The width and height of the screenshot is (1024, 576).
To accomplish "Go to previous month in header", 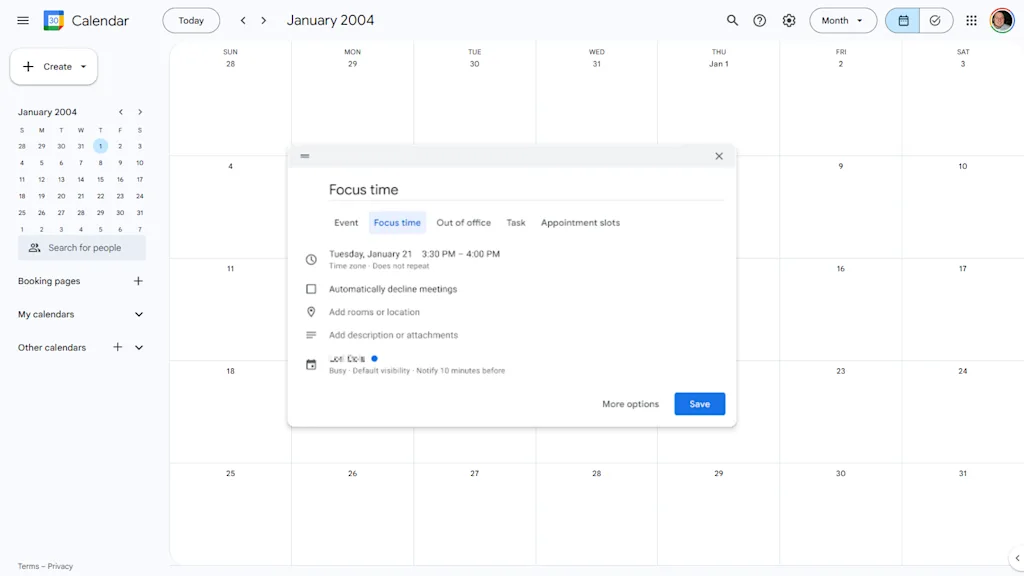I will pyautogui.click(x=243, y=20).
